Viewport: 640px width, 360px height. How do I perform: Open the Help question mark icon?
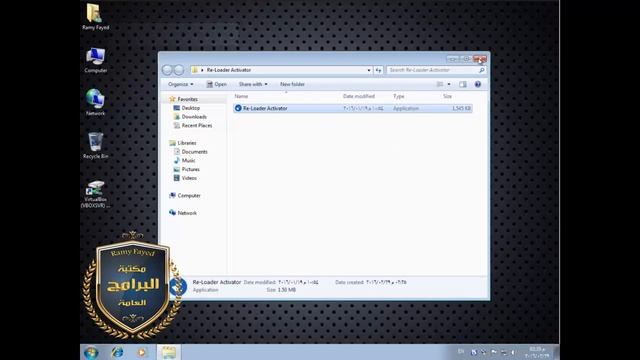pyautogui.click(x=478, y=84)
